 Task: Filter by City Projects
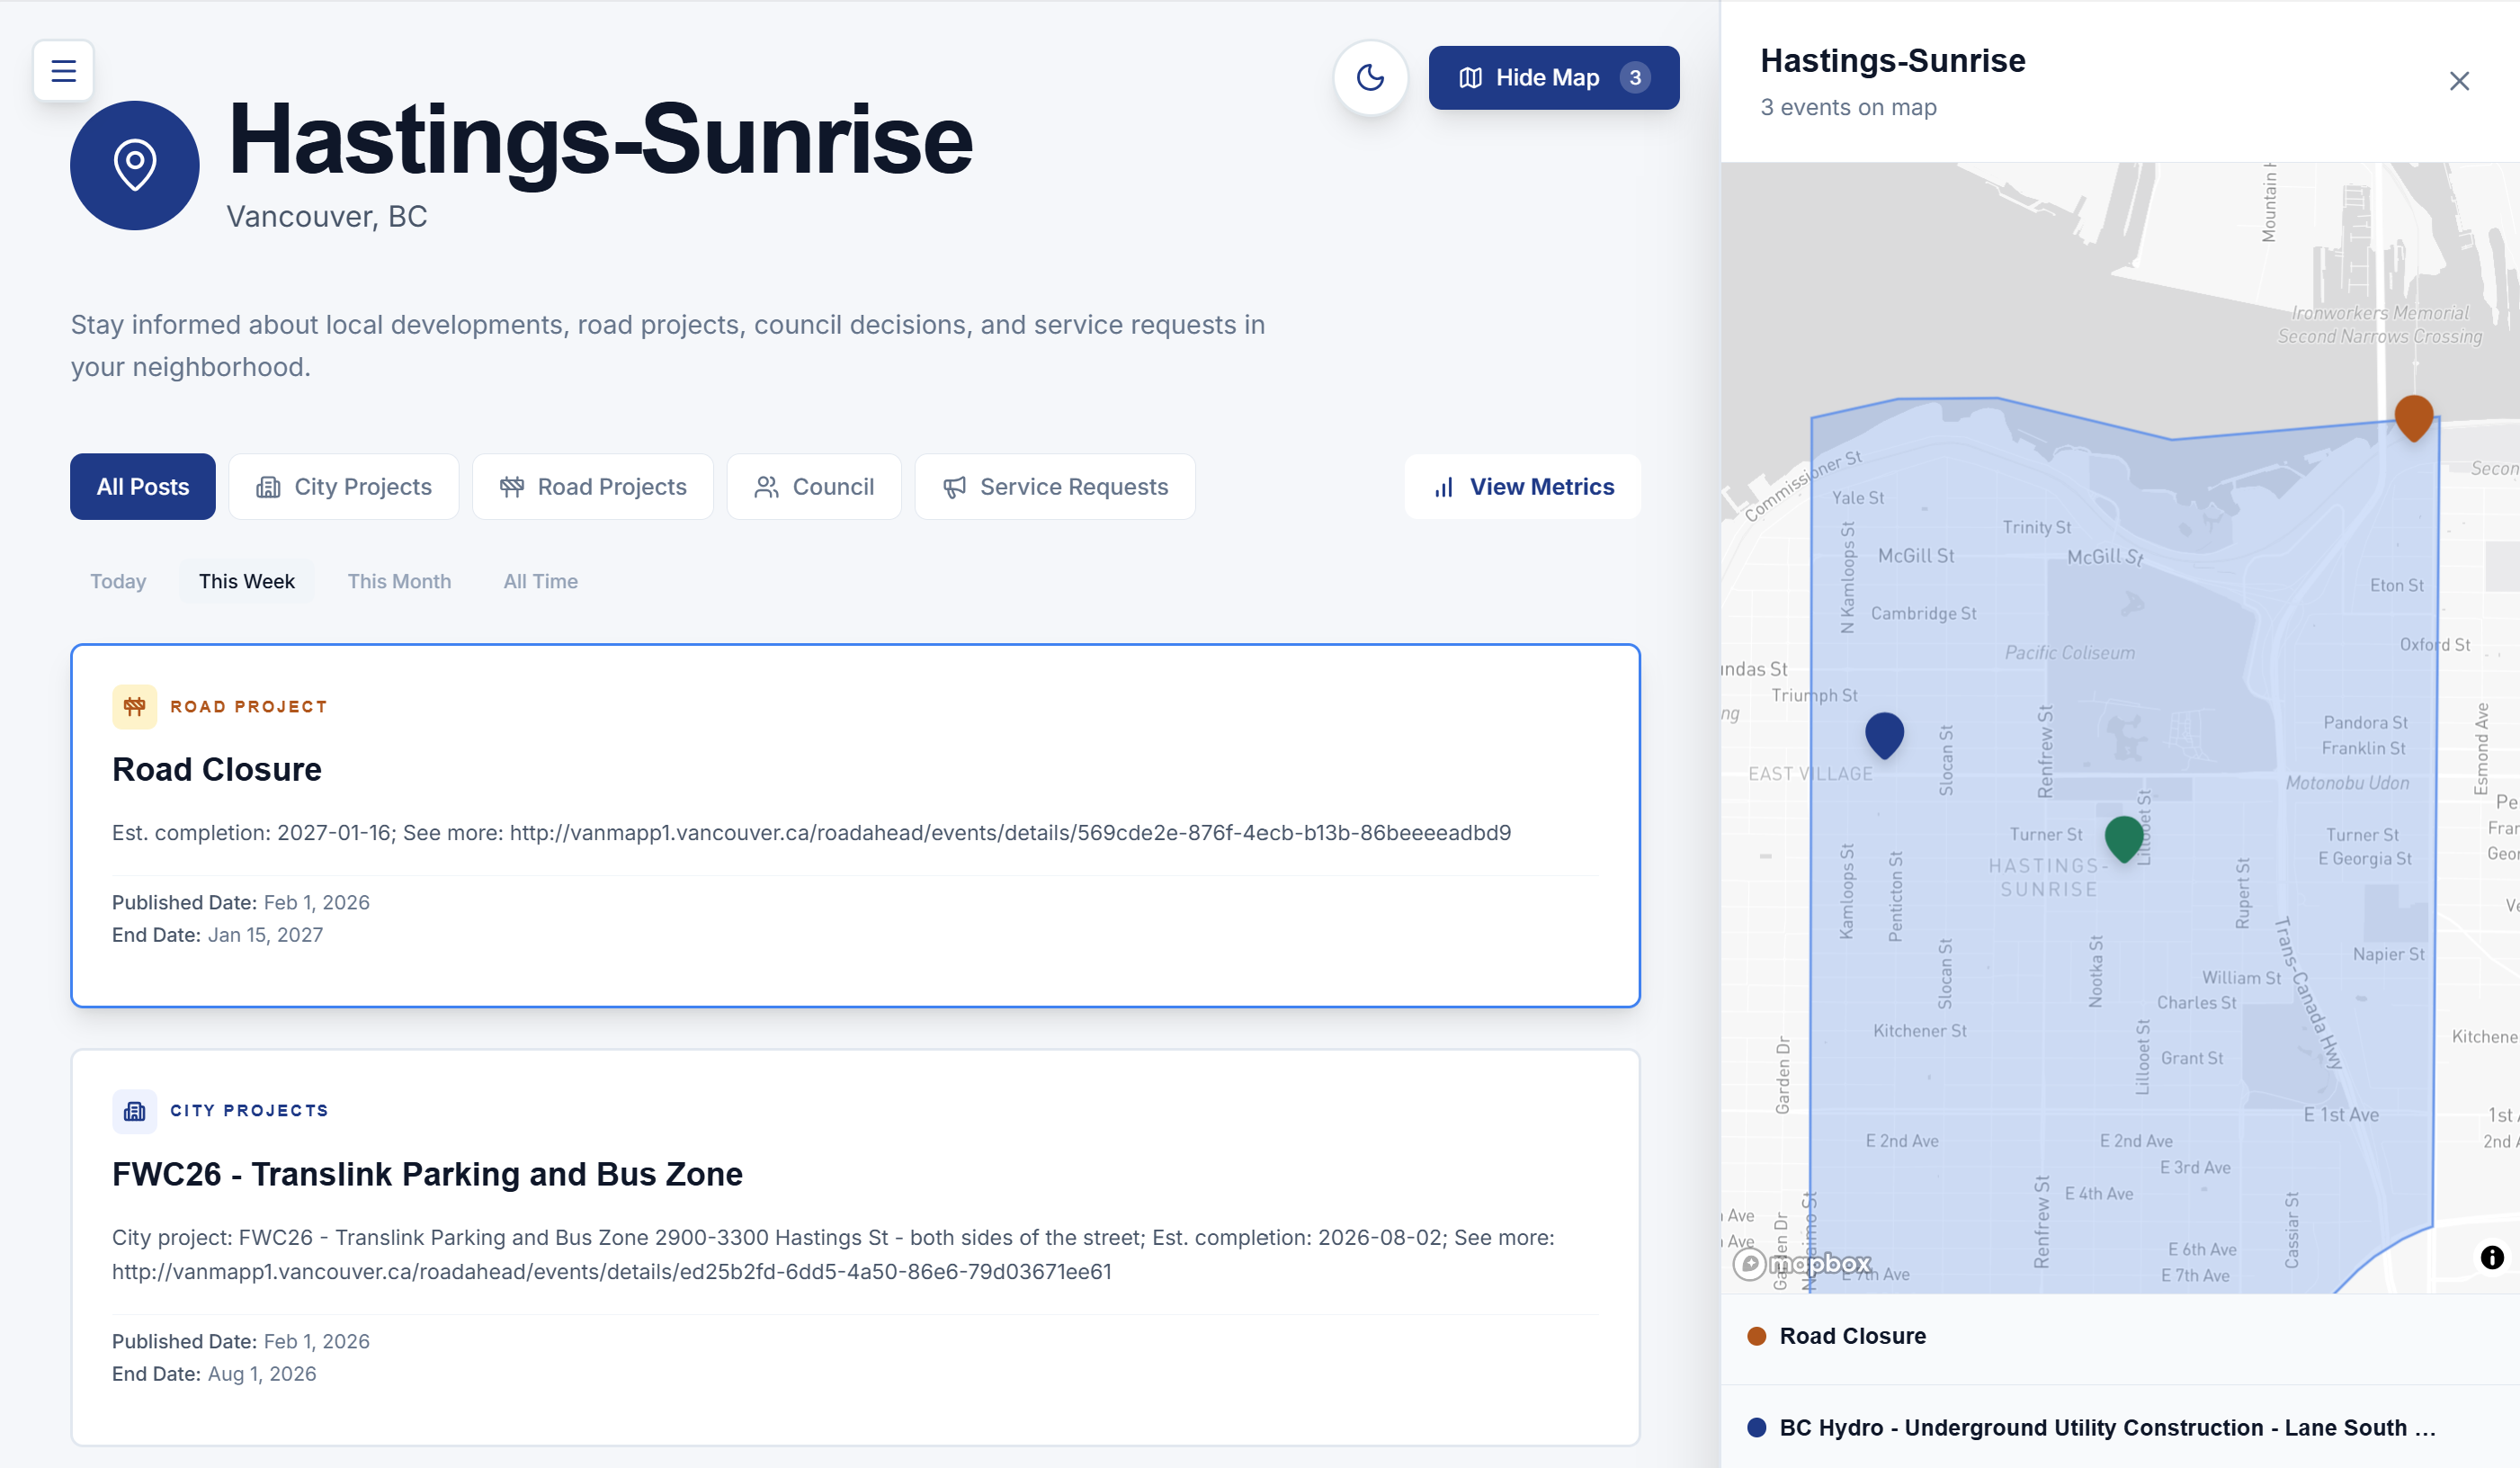(x=343, y=486)
